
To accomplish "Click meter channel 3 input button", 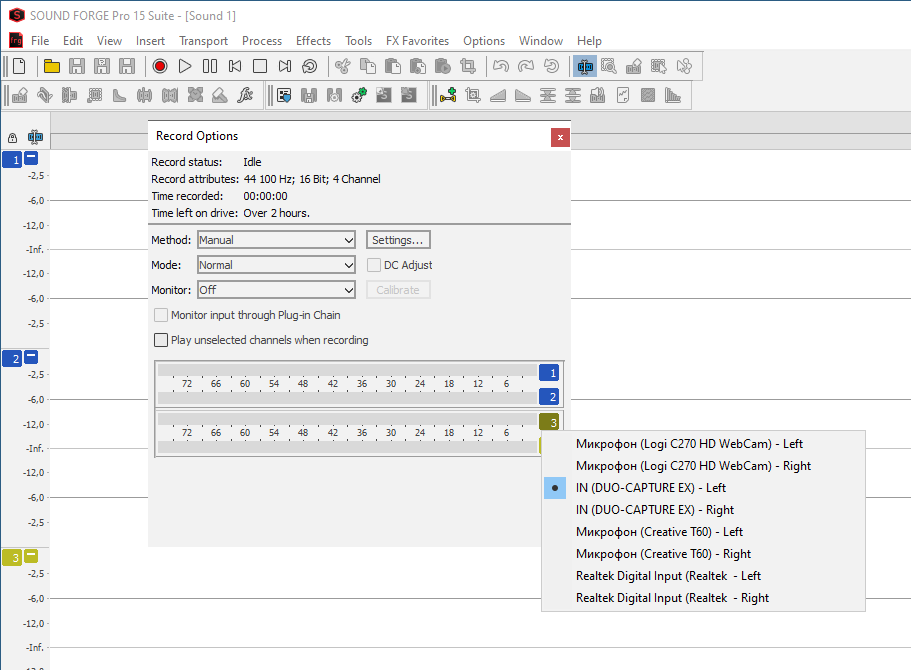I will pyautogui.click(x=548, y=422).
